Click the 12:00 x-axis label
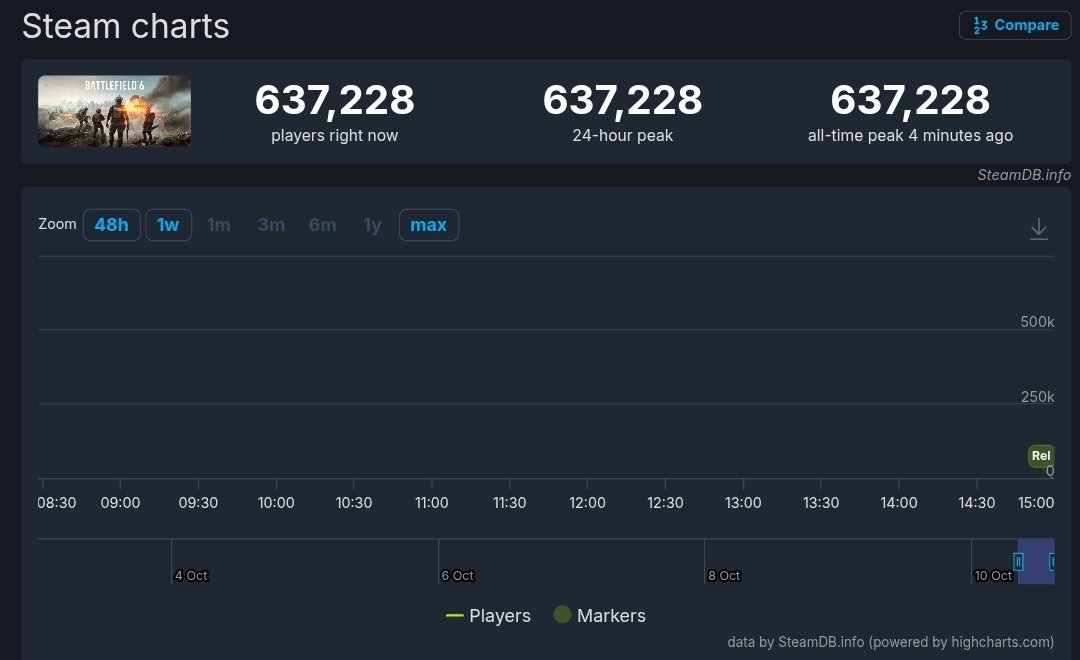1080x660 pixels. (588, 503)
